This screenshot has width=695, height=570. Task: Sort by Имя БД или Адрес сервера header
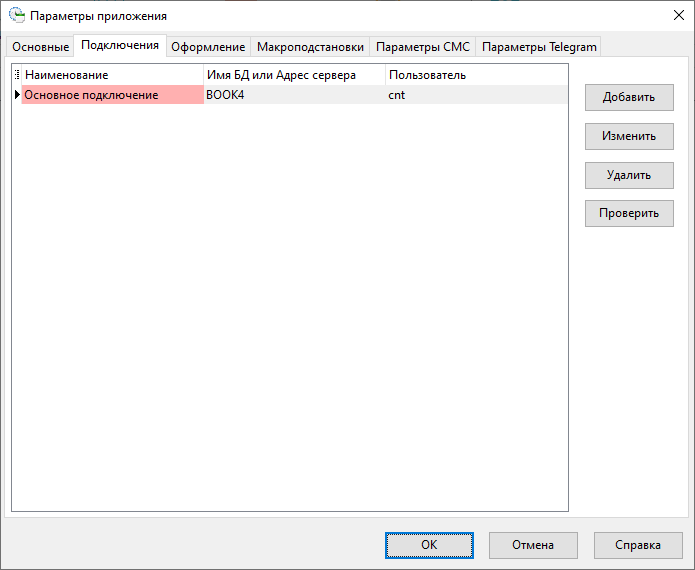pos(295,75)
